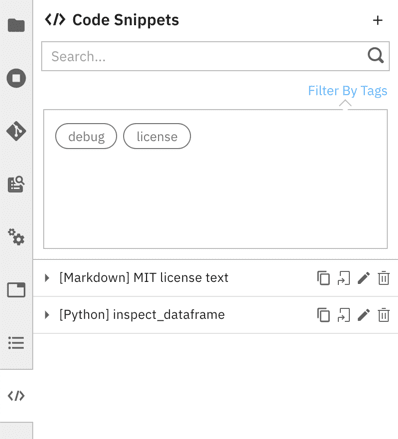This screenshot has width=398, height=439.
Task: Copy the MIT license text snippet
Action: coord(323,278)
